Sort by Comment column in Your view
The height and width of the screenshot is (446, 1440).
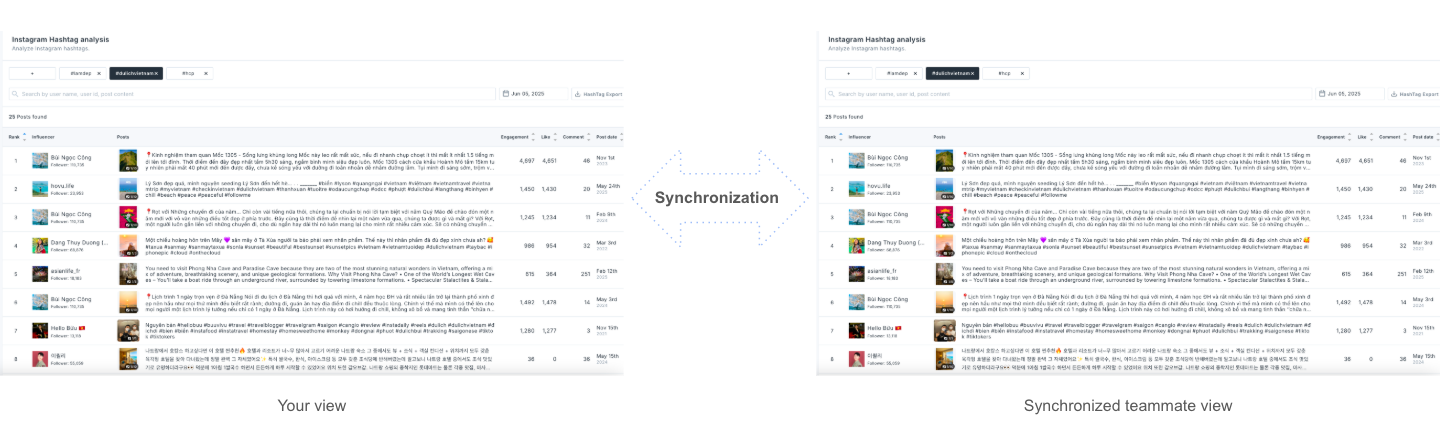[589, 137]
